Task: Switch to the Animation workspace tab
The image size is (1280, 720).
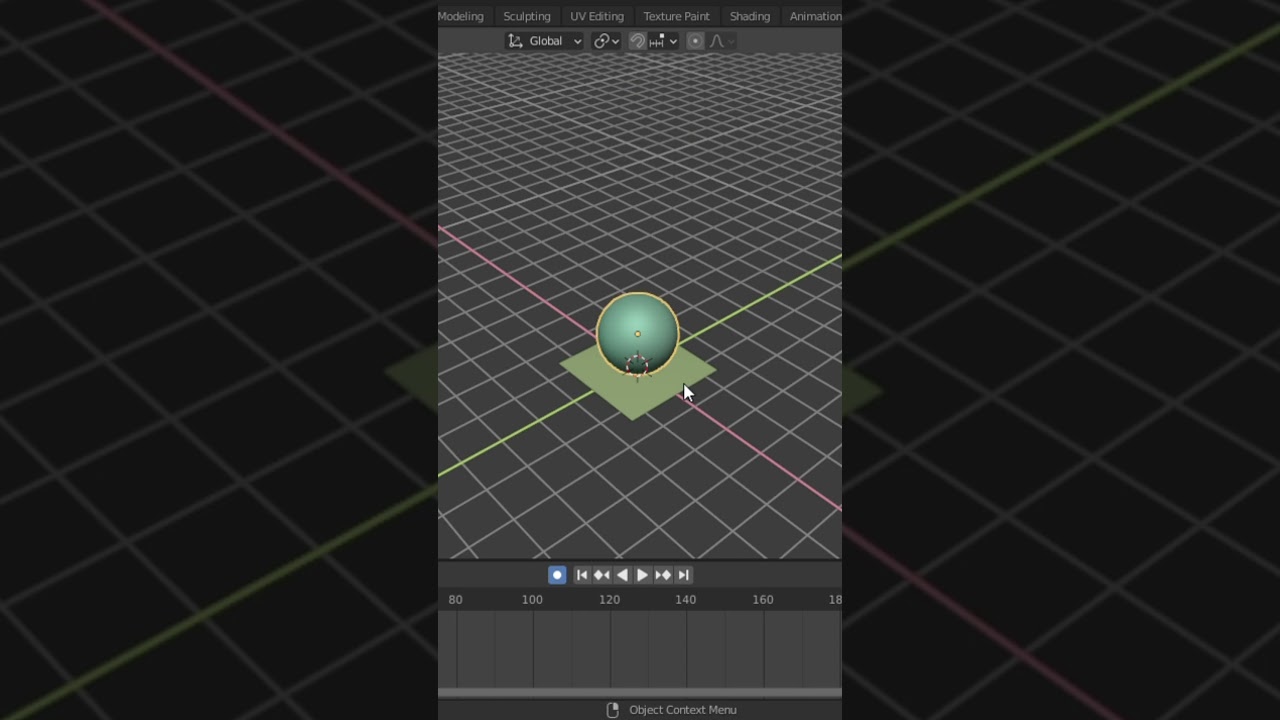Action: pos(815,16)
